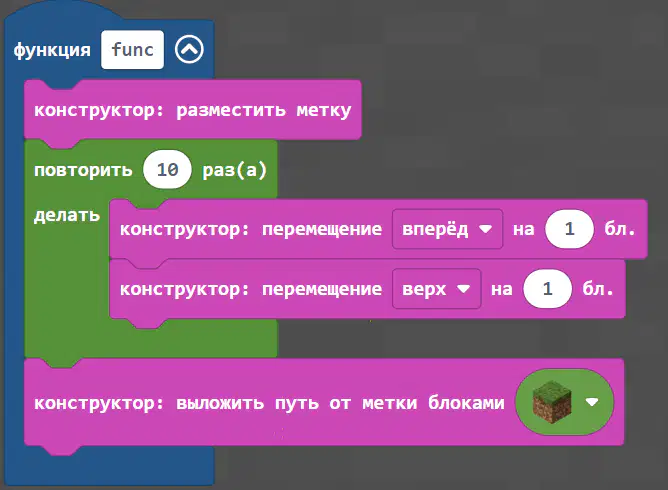Select 'конструктор: разместить метку' block

(193, 110)
